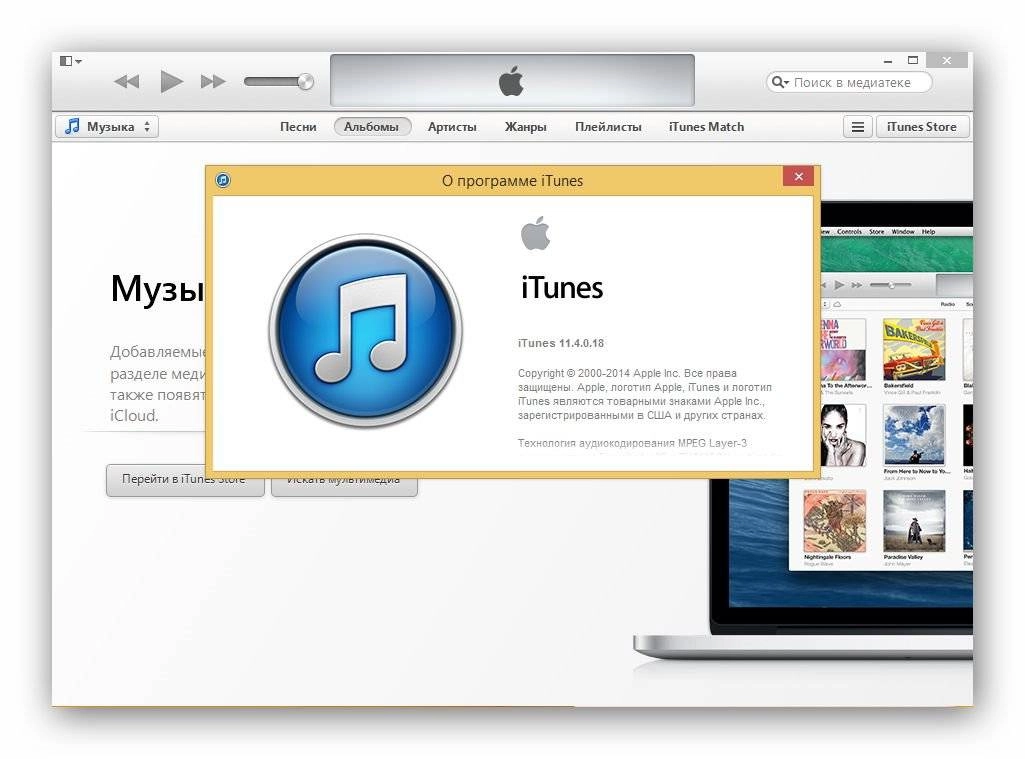Screen dimensions: 1025x759
Task: Minimize the iTunes window
Action: click(x=888, y=61)
